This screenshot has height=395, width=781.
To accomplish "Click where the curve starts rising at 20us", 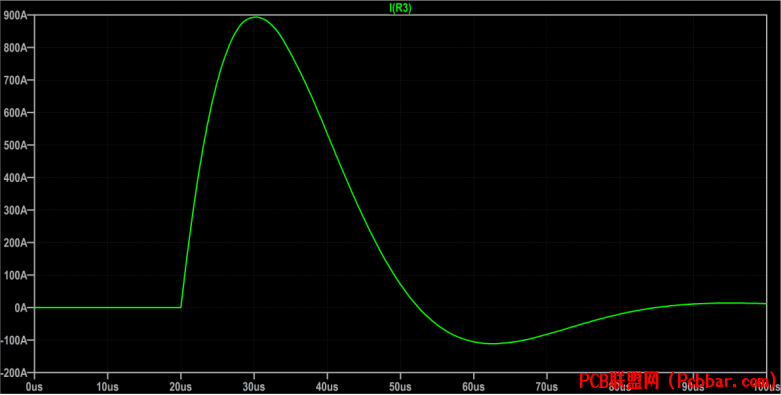I will coord(181,307).
